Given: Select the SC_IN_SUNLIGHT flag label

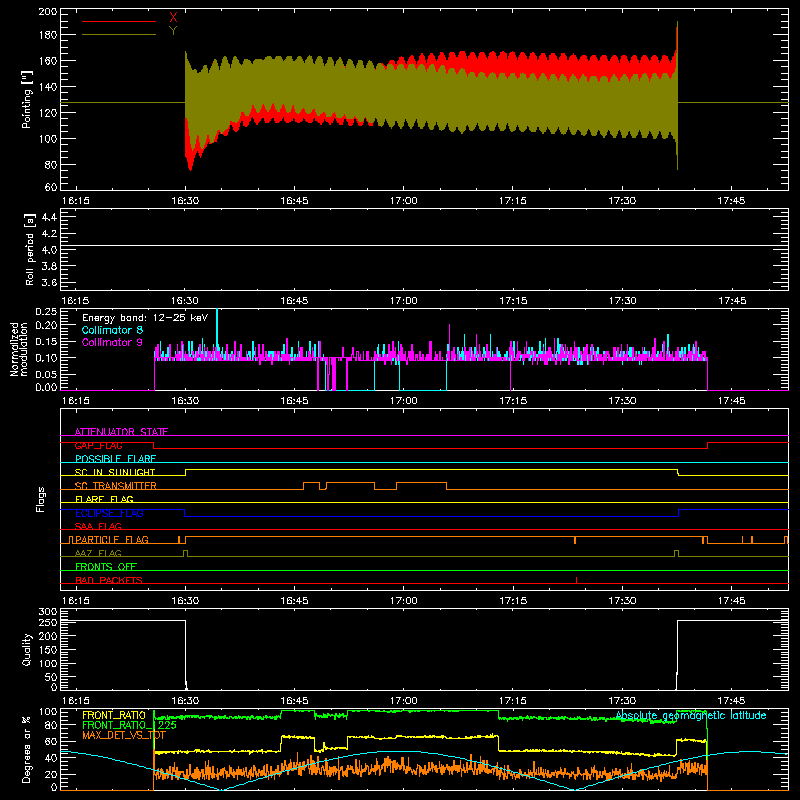Looking at the screenshot, I should click(x=115, y=472).
